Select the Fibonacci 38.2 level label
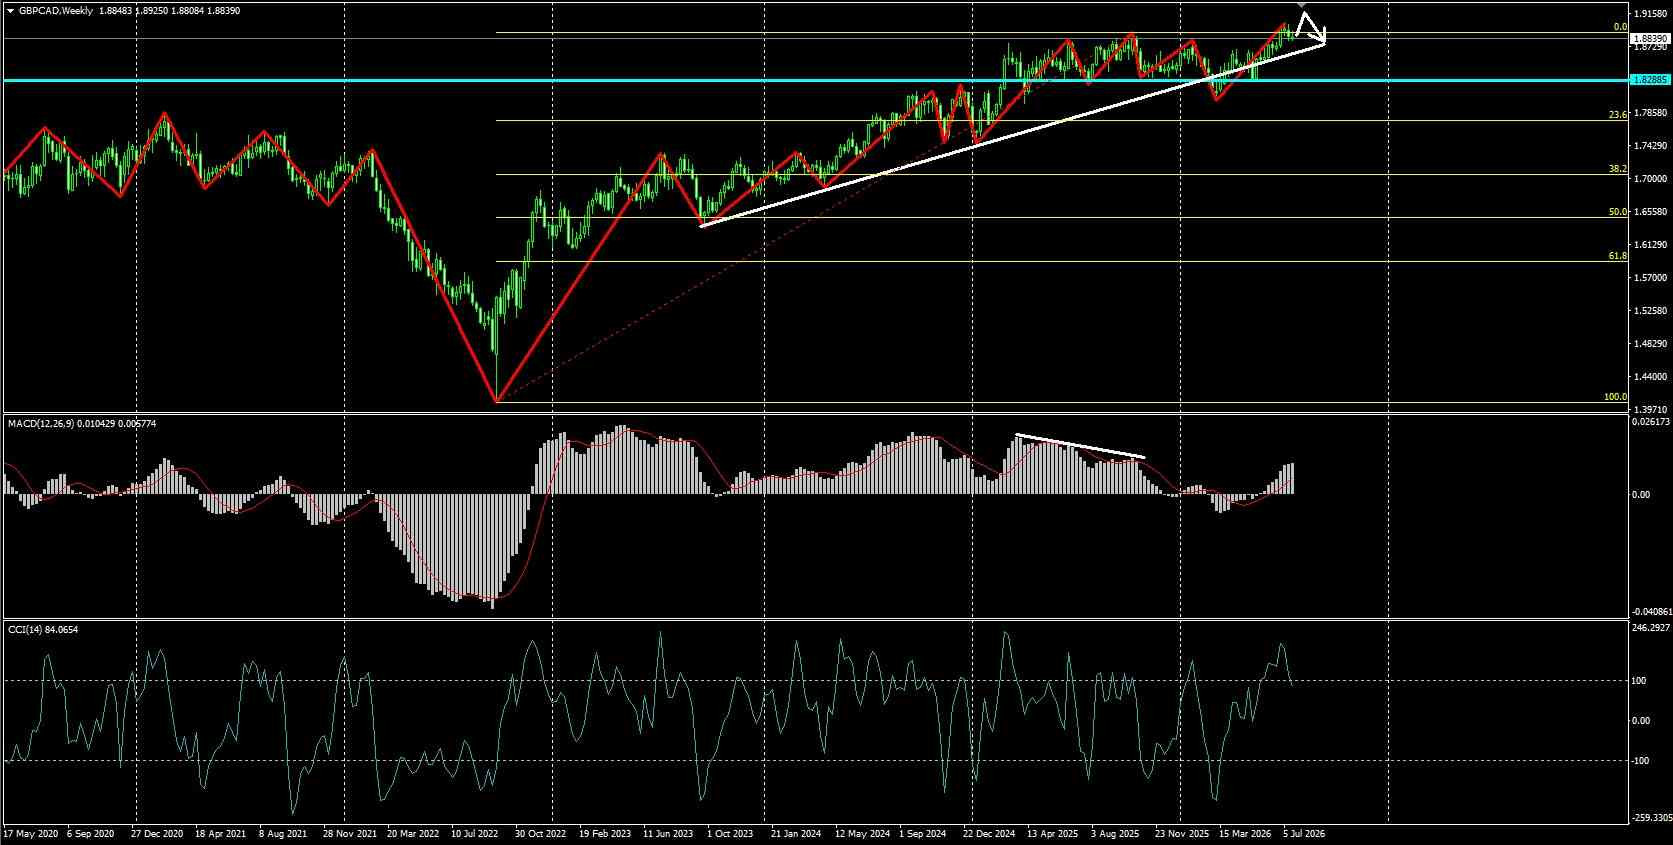Screen dimensions: 1673x845 [x=1618, y=169]
